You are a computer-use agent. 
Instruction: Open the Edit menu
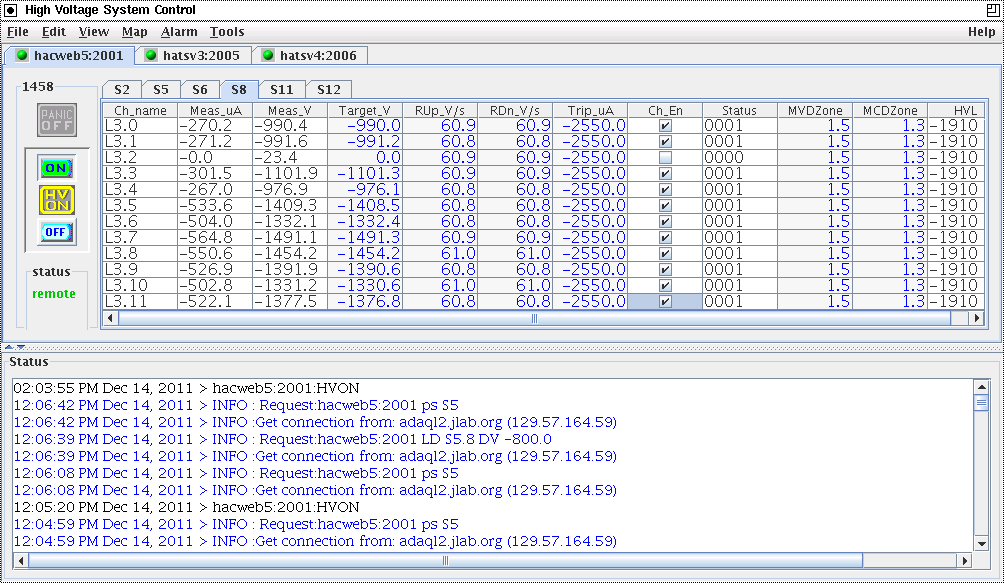click(x=54, y=32)
